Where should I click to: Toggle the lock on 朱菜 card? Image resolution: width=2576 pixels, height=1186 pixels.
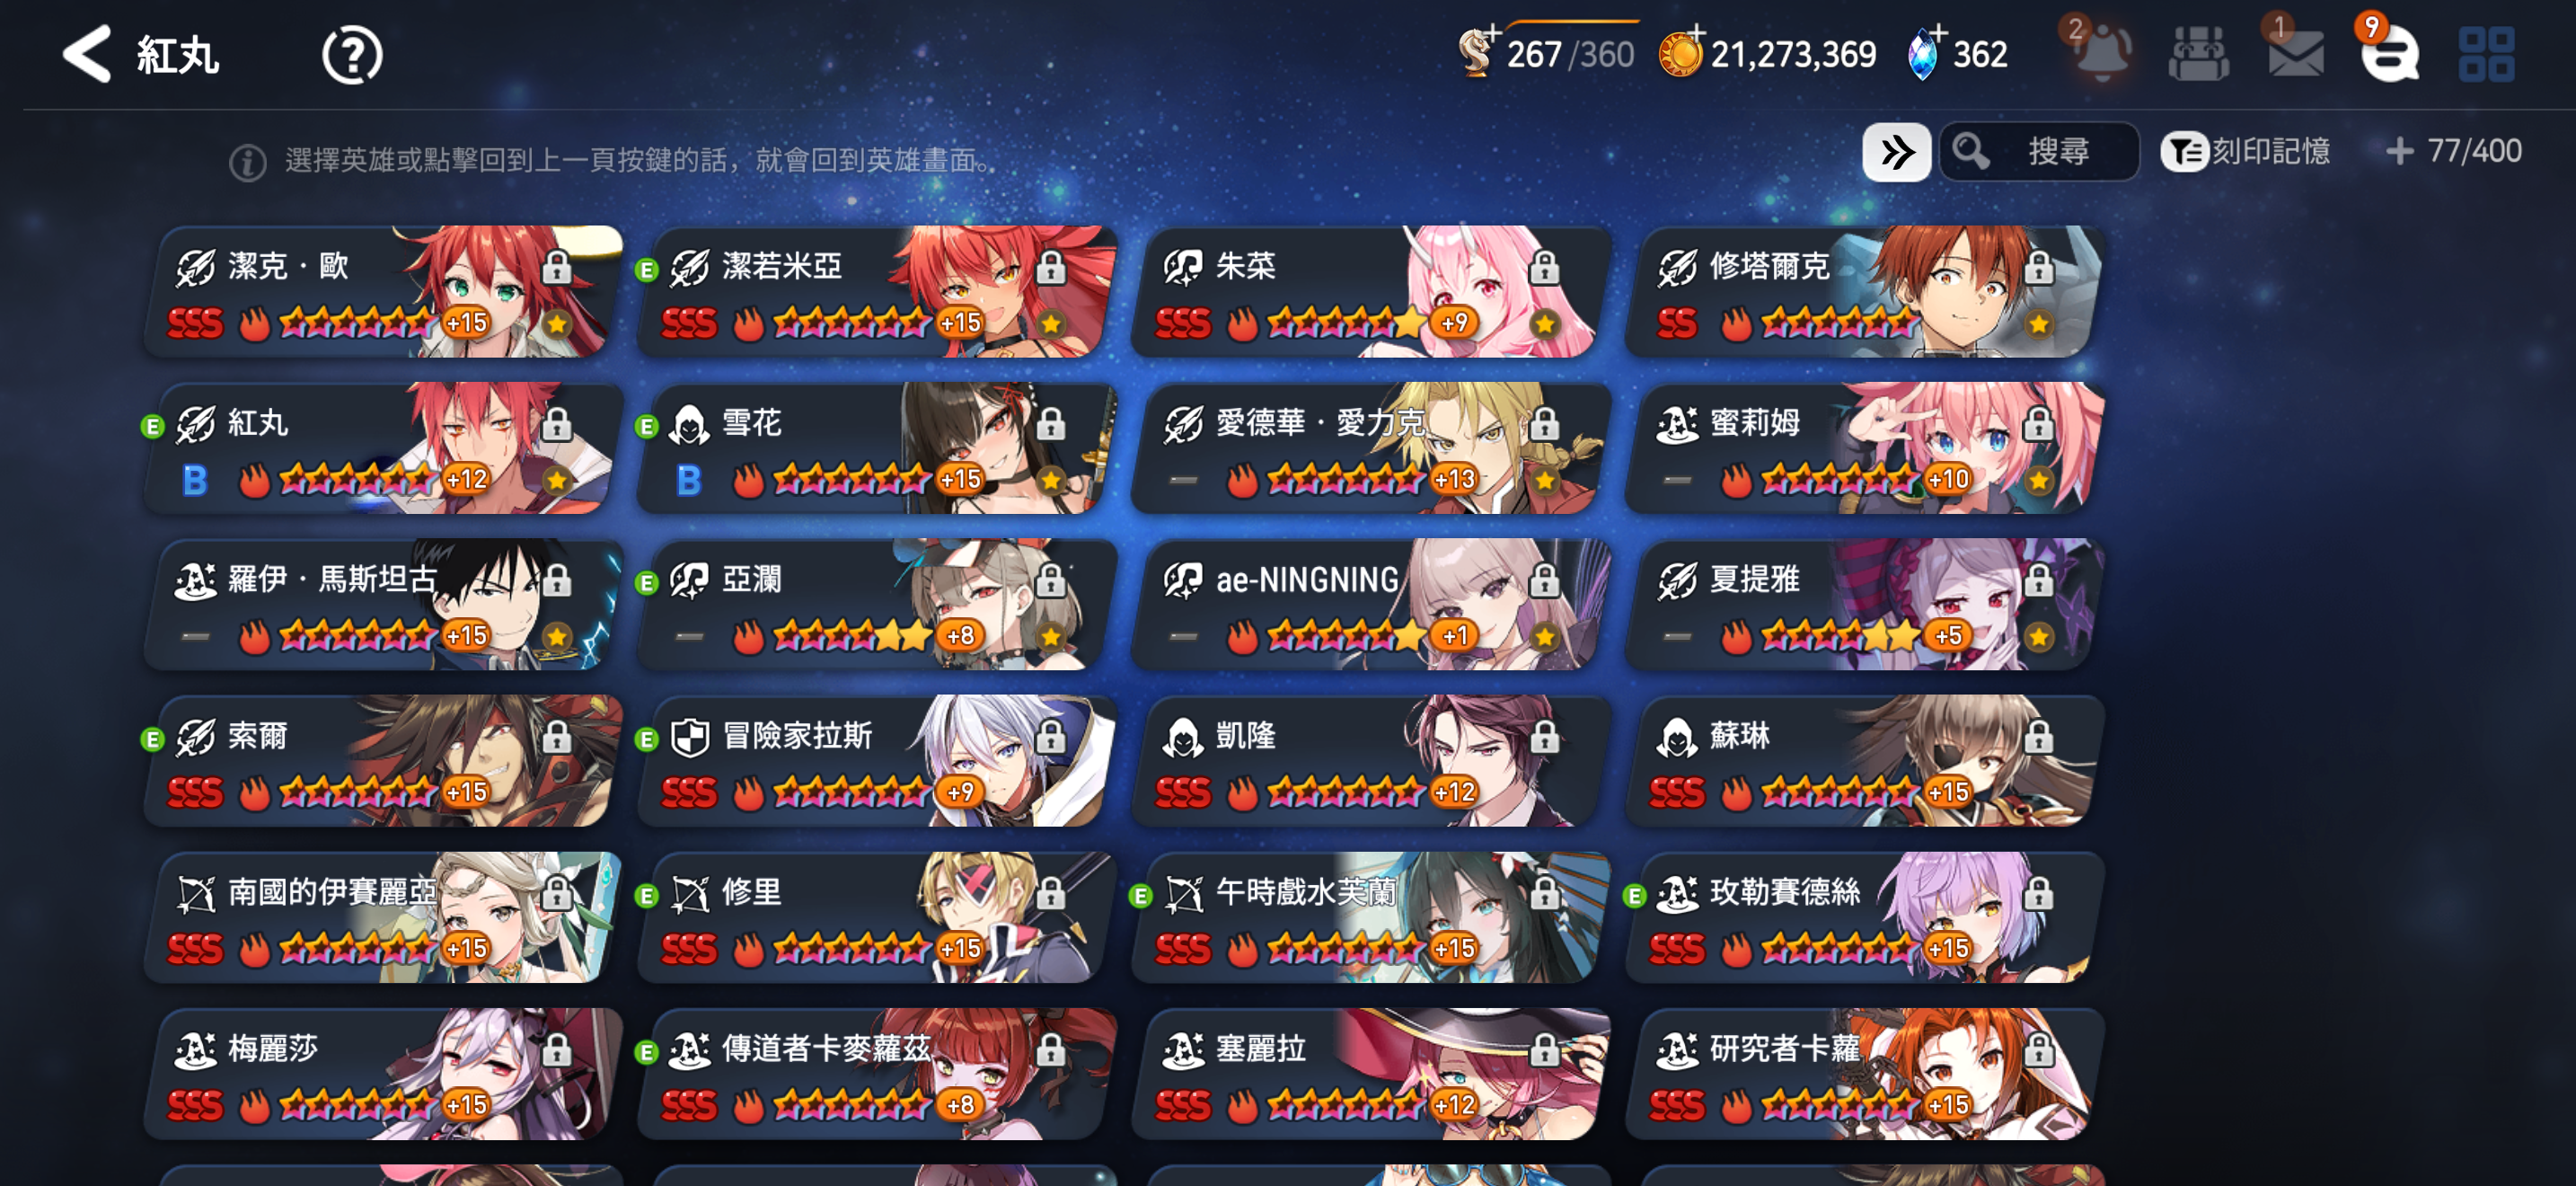(1544, 268)
